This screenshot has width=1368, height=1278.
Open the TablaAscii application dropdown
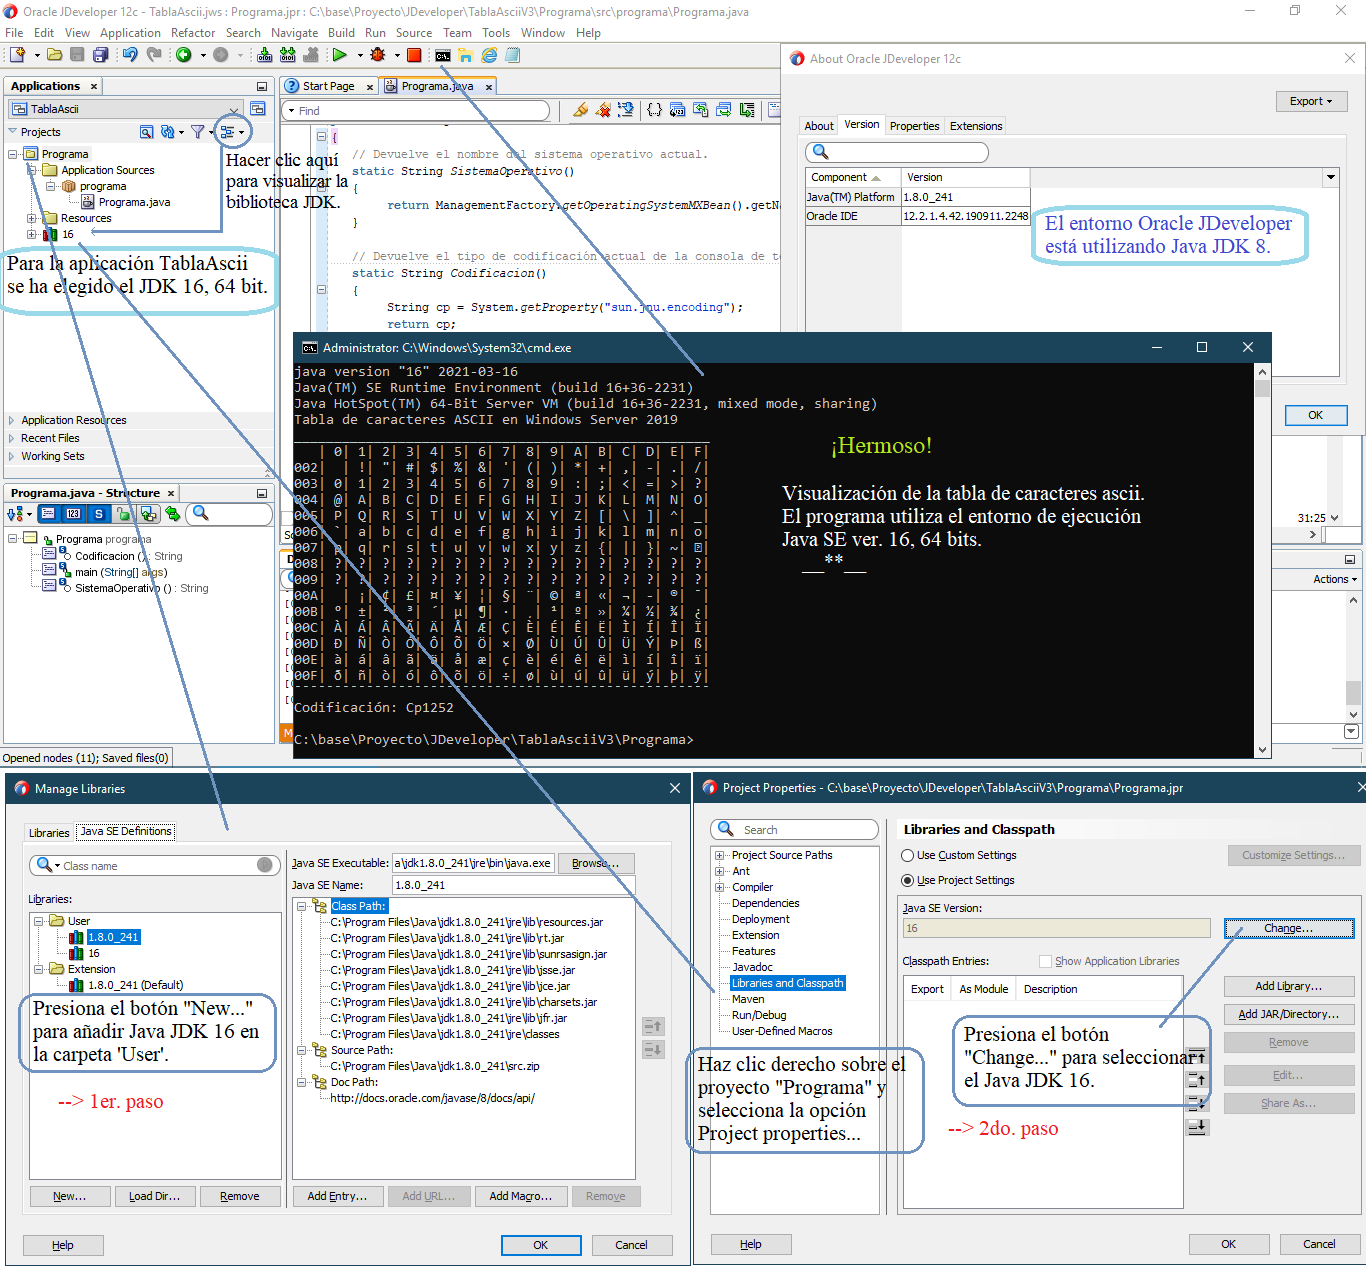click(x=126, y=109)
